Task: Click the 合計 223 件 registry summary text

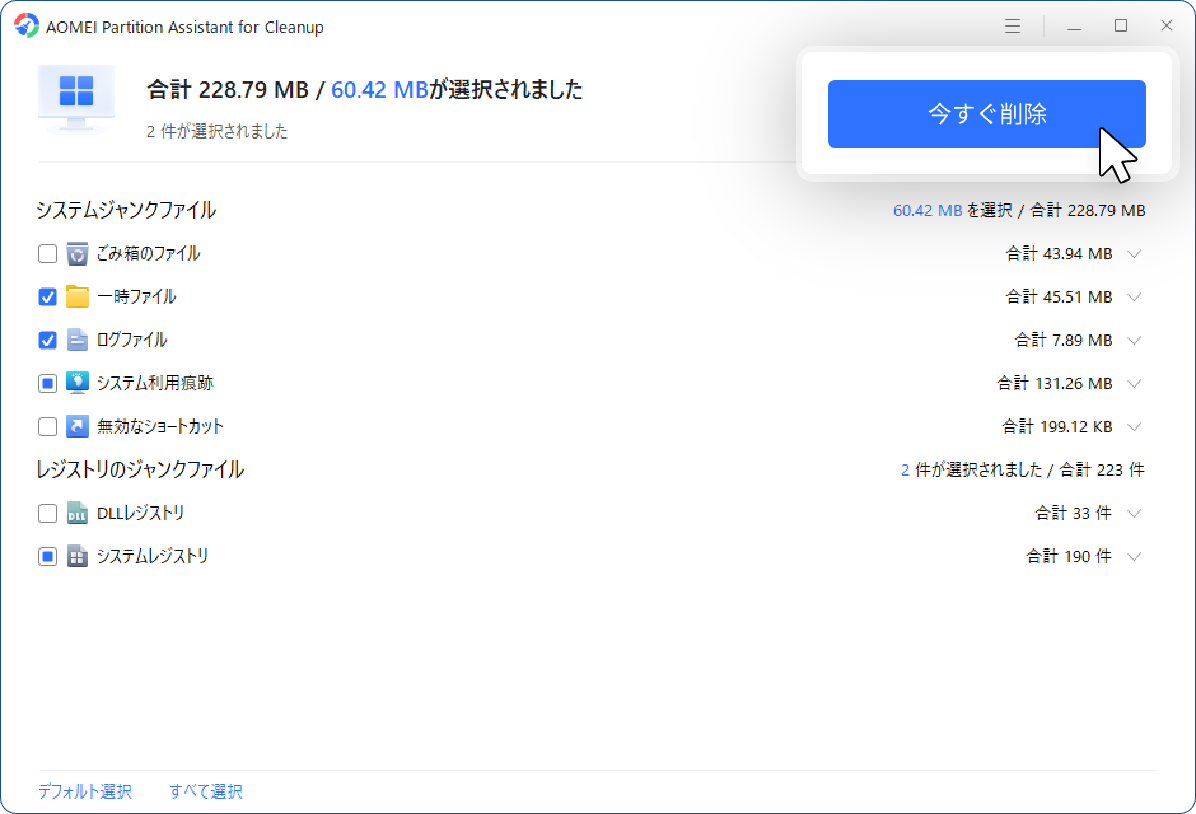Action: 1102,470
